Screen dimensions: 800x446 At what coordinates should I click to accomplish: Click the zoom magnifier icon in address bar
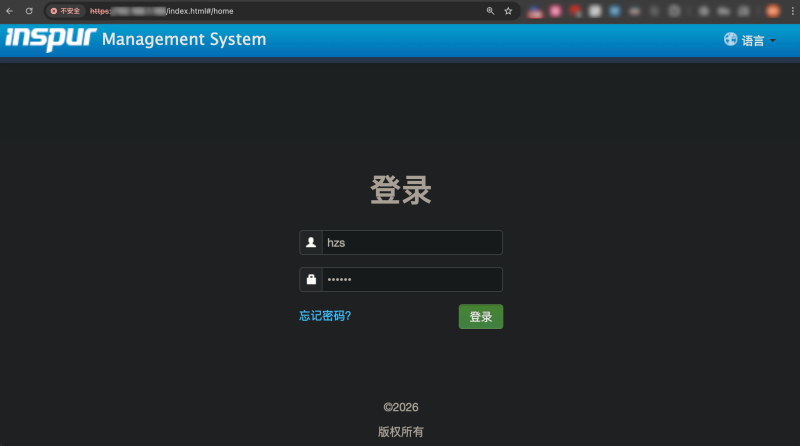click(490, 11)
